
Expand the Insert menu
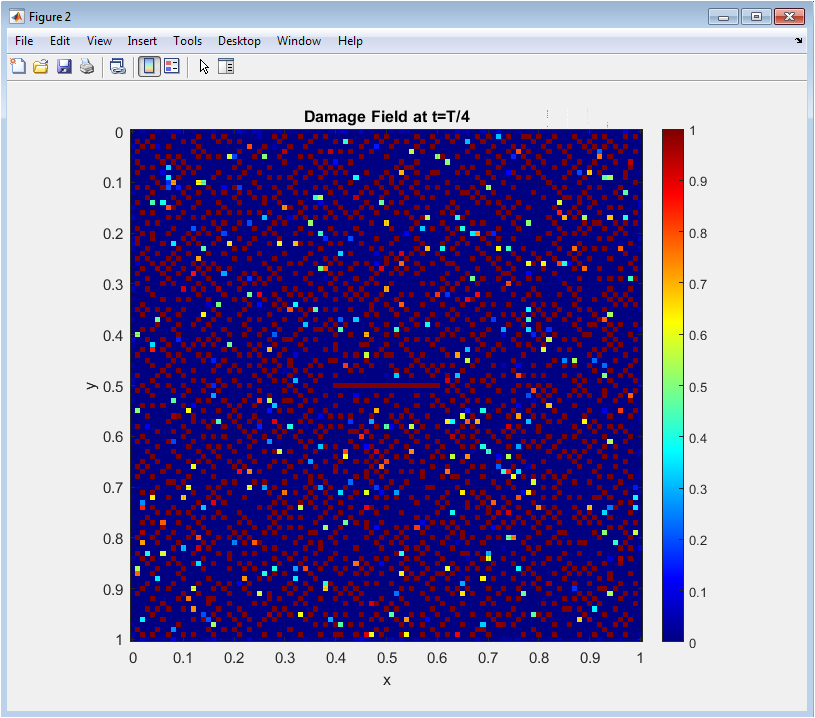pyautogui.click(x=142, y=41)
